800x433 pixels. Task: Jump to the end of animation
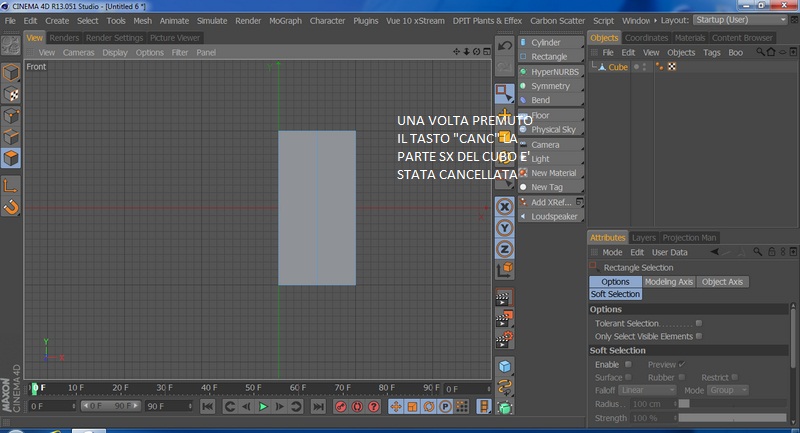coord(318,406)
